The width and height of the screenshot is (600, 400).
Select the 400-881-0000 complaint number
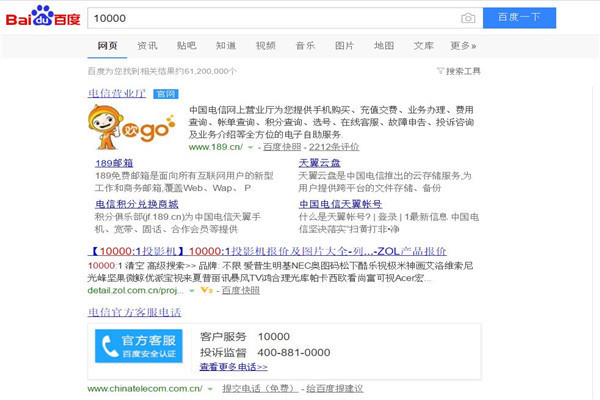pyautogui.click(x=293, y=353)
